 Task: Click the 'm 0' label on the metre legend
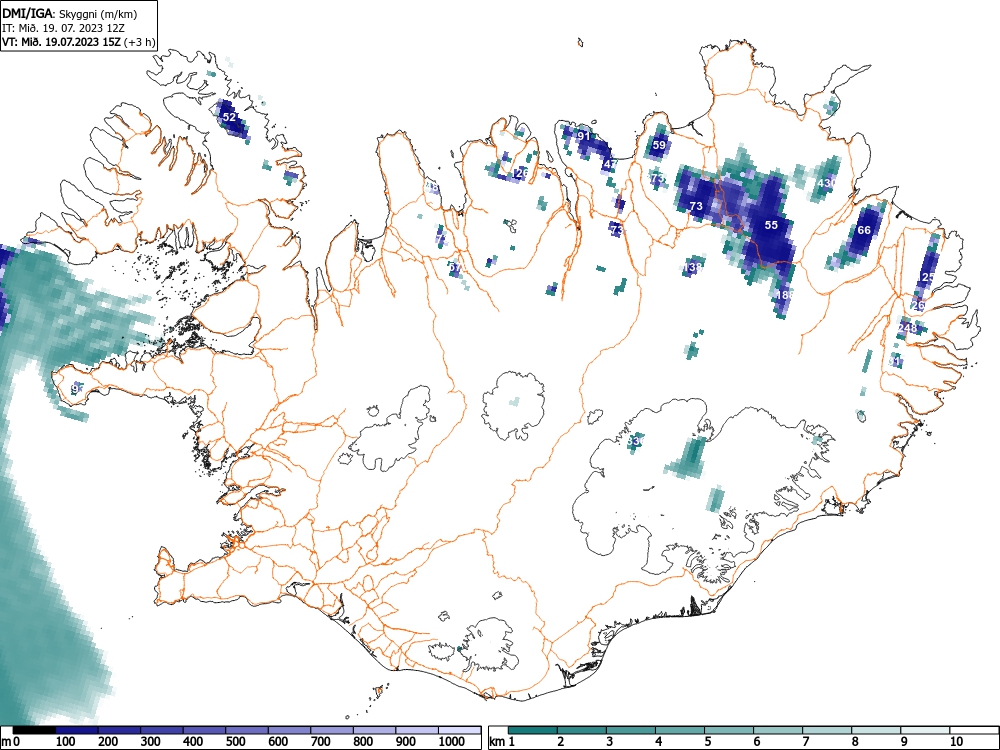point(11,742)
